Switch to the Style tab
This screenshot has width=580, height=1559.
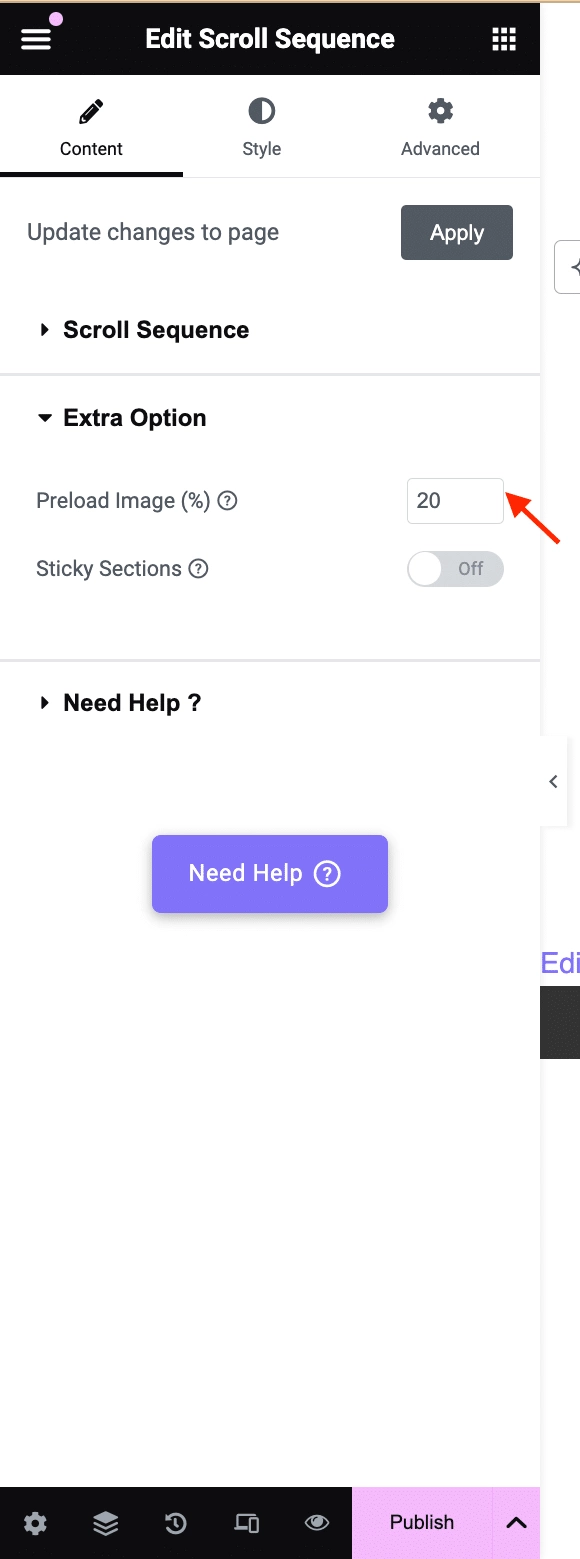[262, 127]
